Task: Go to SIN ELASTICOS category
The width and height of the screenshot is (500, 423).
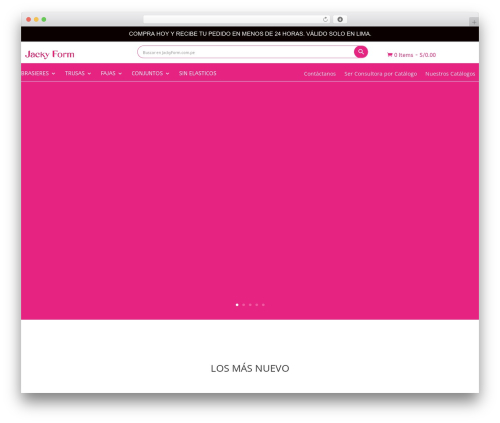Action: [198, 73]
